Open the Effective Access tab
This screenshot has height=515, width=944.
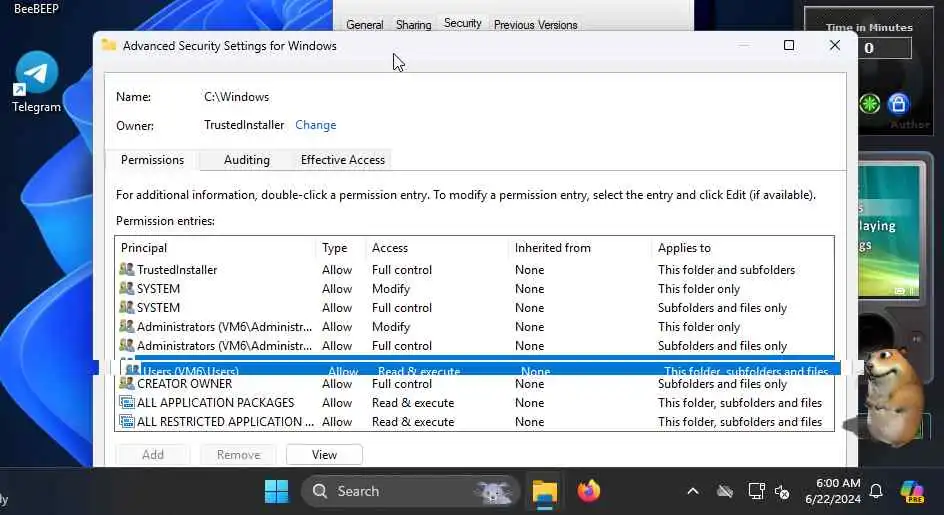tap(343, 160)
